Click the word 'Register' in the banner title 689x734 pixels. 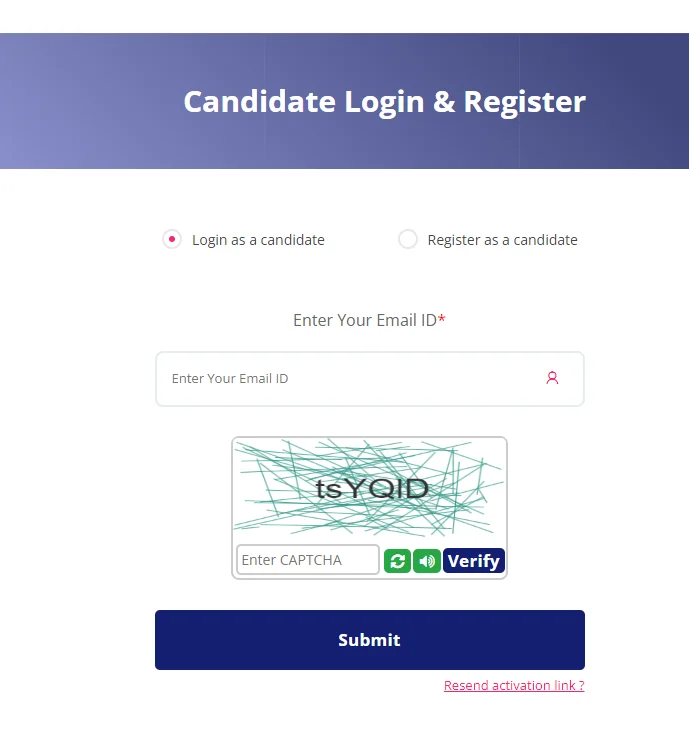tap(525, 102)
